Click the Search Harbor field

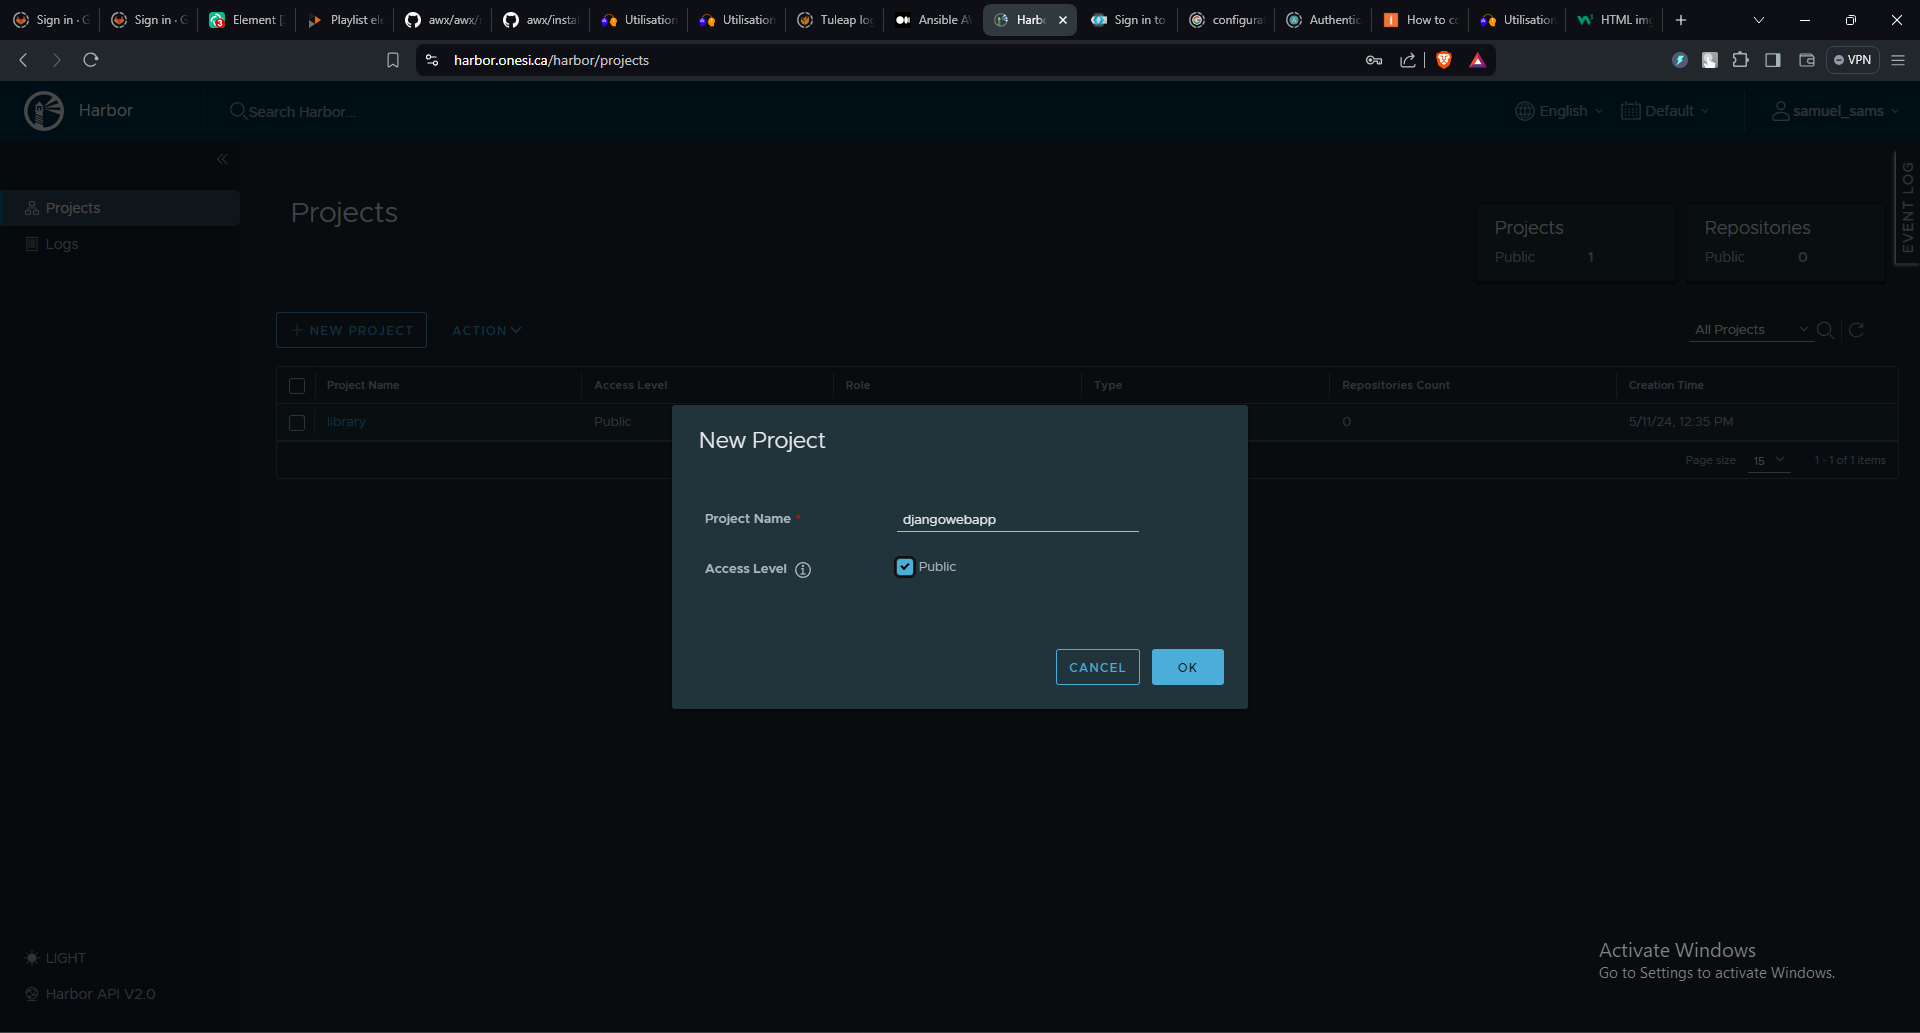pos(302,112)
